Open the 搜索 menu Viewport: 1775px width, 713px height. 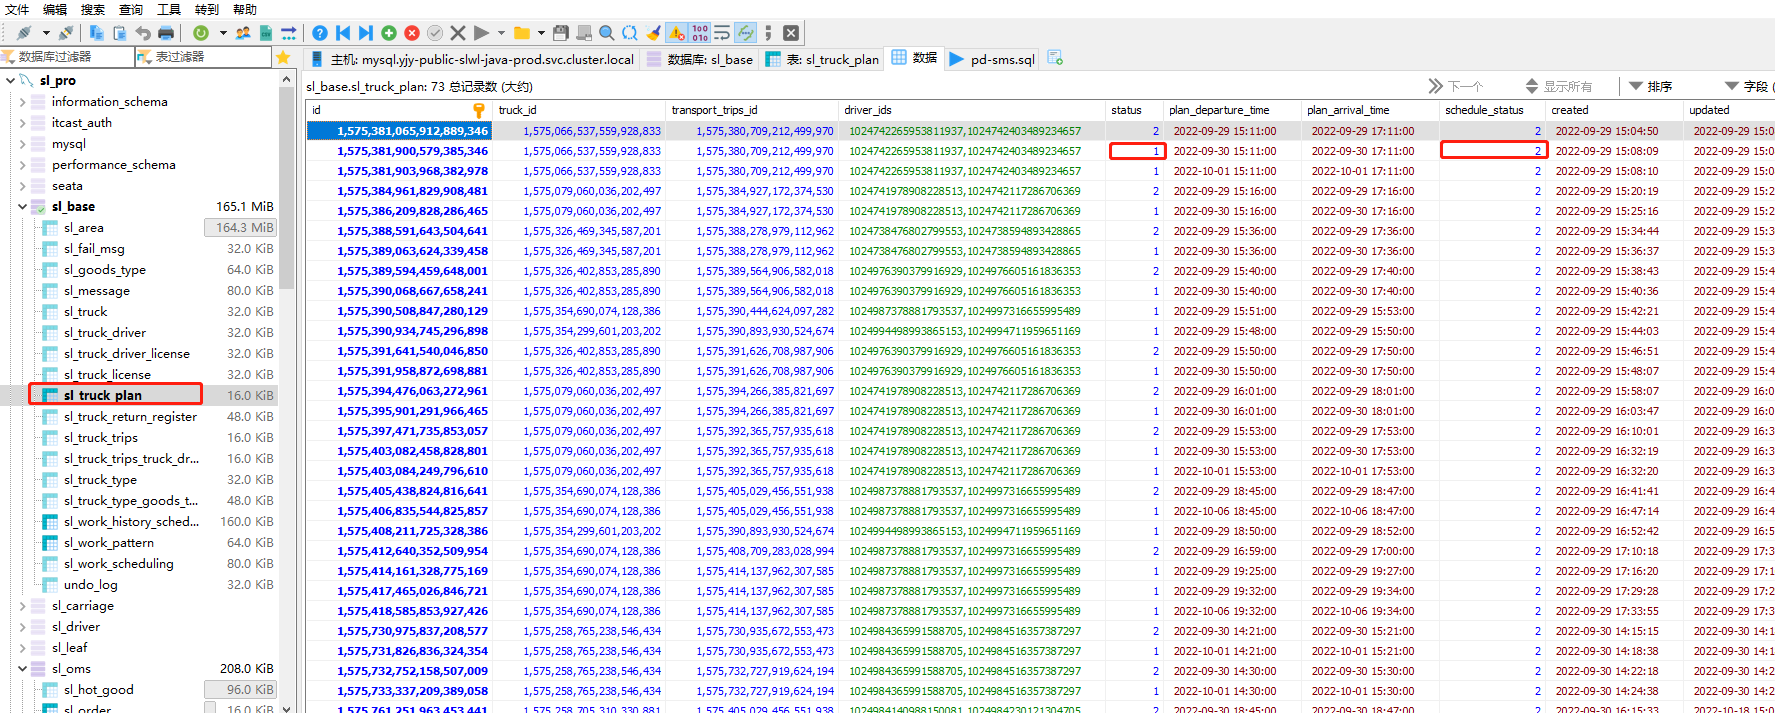coord(93,9)
